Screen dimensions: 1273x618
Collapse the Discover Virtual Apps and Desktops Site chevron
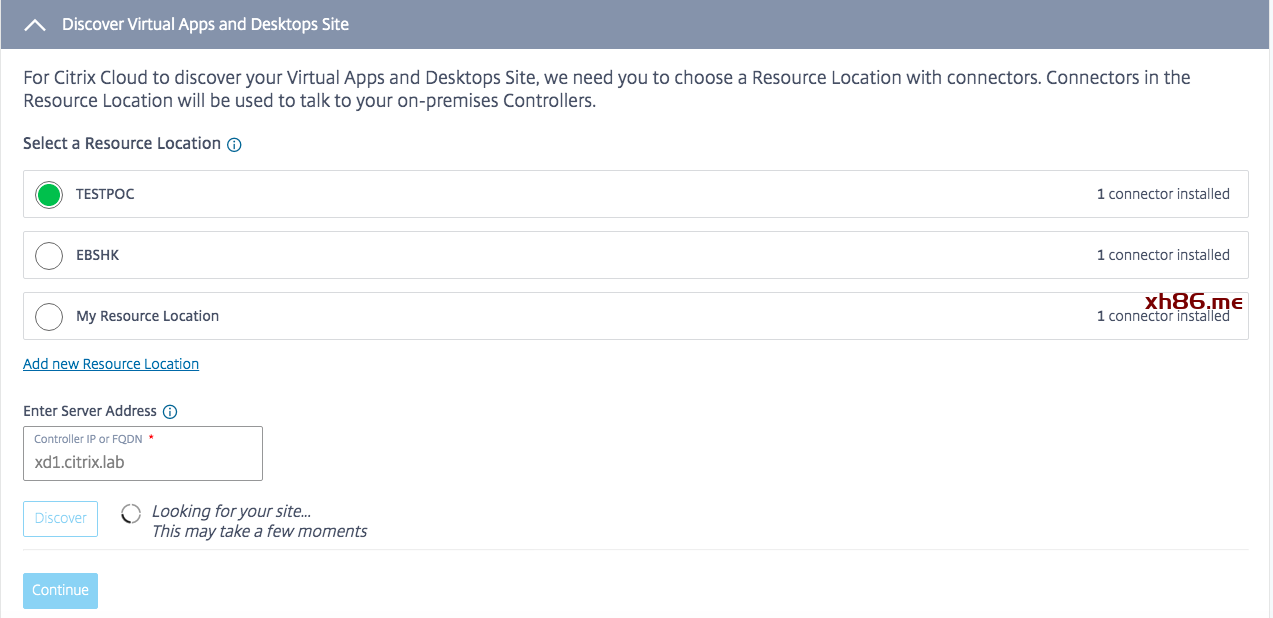[x=35, y=25]
